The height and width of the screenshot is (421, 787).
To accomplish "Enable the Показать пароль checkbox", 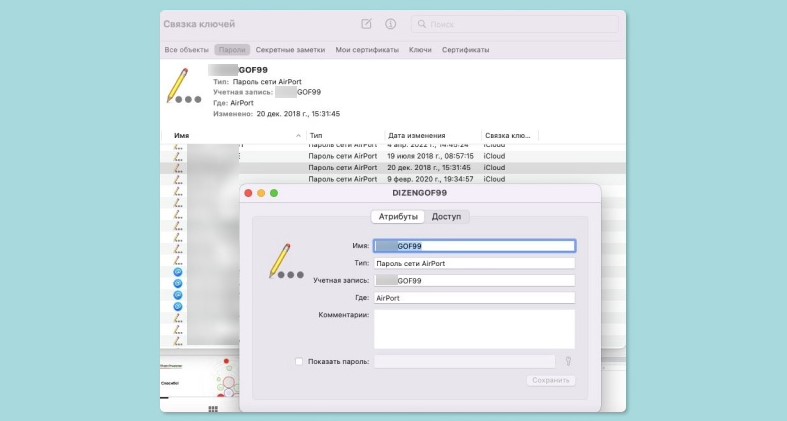I will [x=299, y=361].
